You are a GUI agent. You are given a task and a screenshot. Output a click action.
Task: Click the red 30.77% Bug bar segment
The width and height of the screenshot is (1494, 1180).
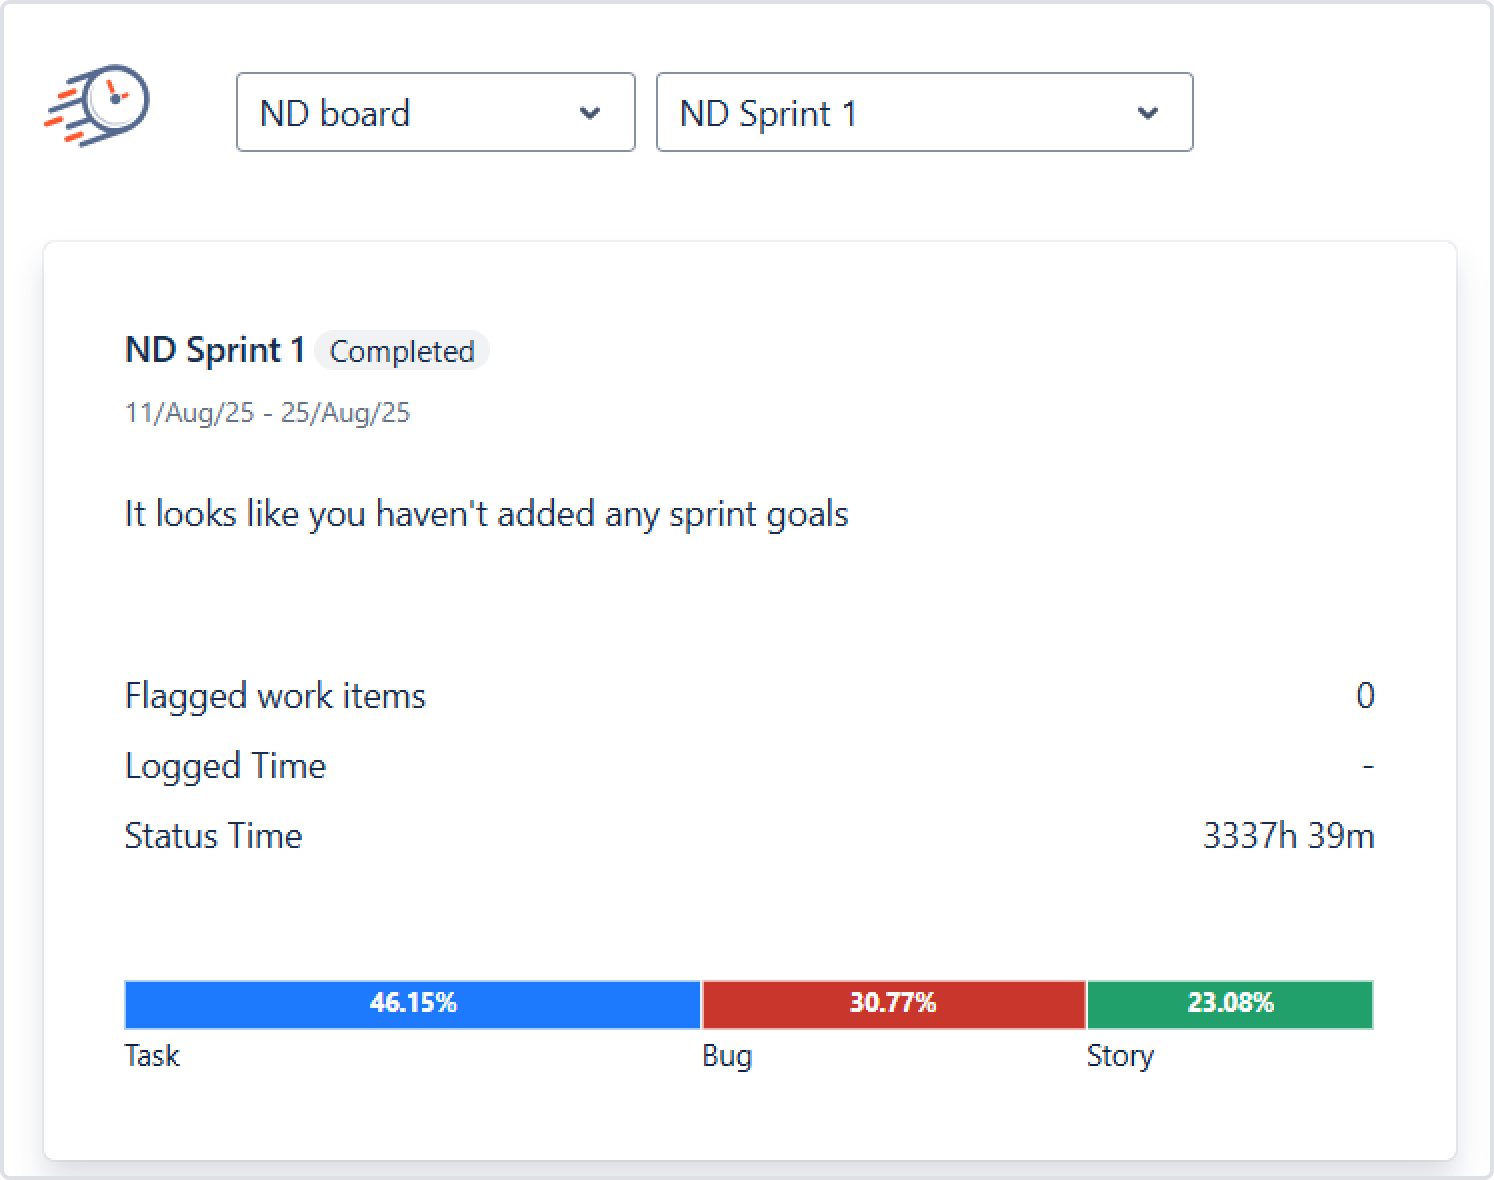[x=893, y=1004]
